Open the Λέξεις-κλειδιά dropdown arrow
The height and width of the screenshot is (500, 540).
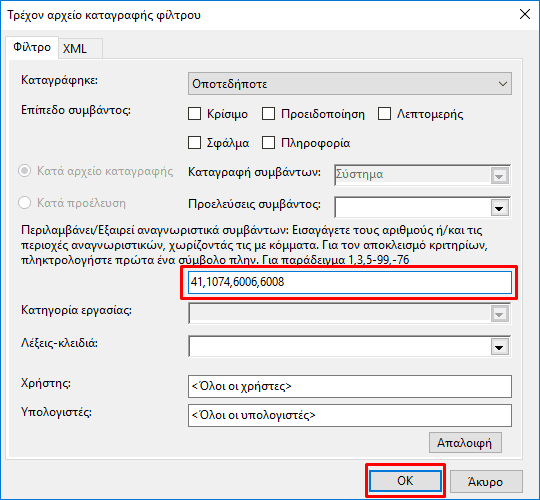(x=499, y=347)
